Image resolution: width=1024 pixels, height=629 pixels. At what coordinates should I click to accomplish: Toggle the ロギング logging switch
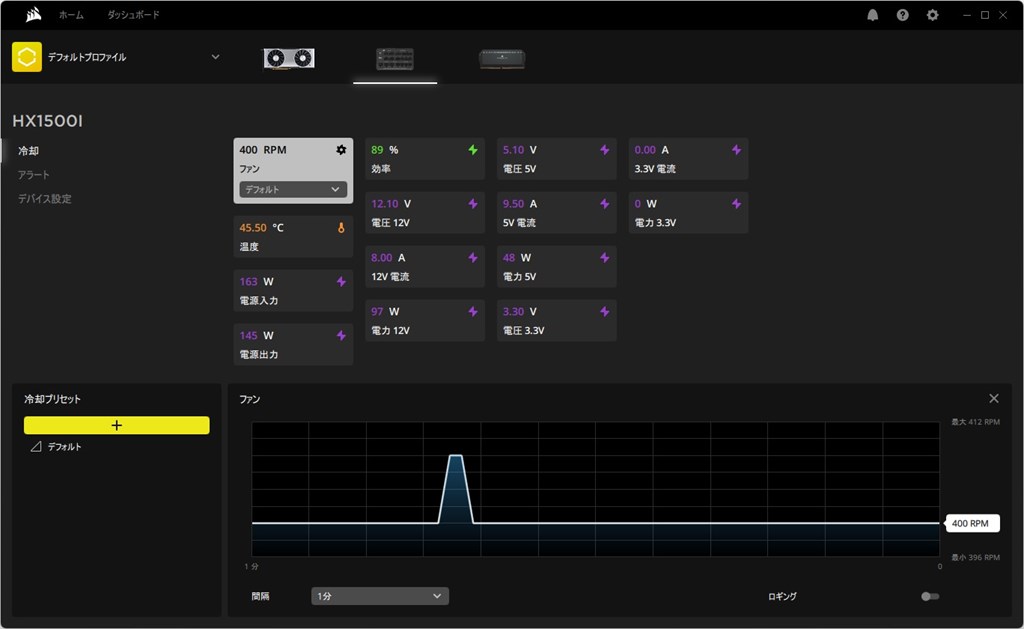(x=930, y=596)
